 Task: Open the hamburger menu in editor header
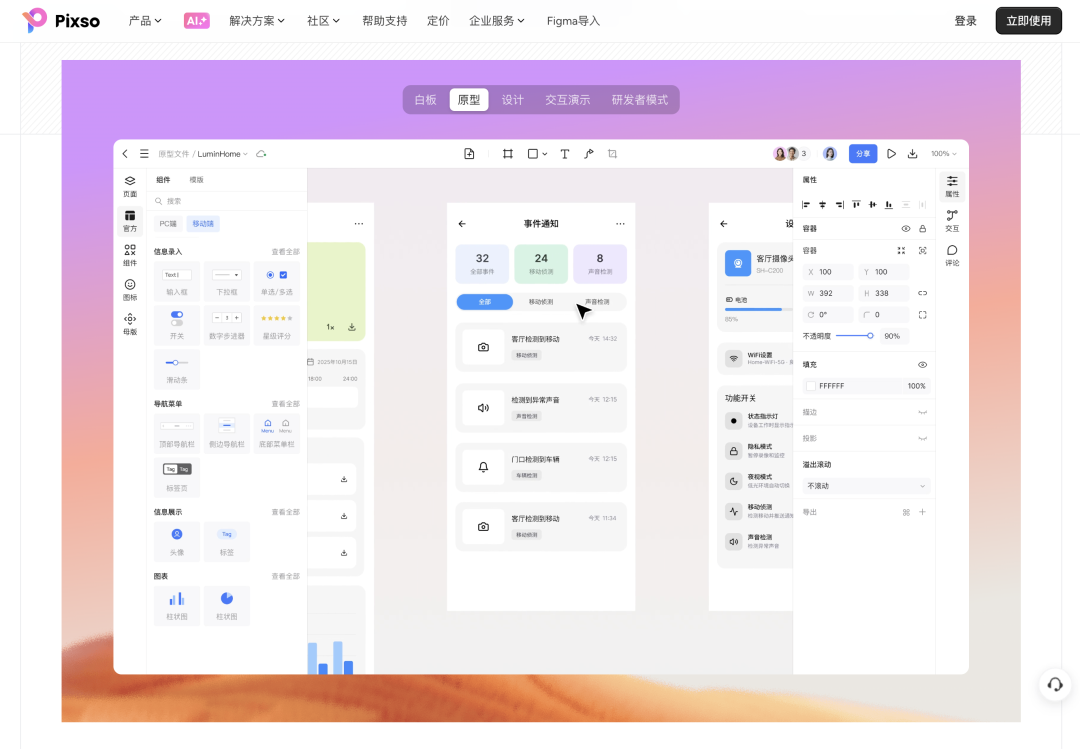144,154
